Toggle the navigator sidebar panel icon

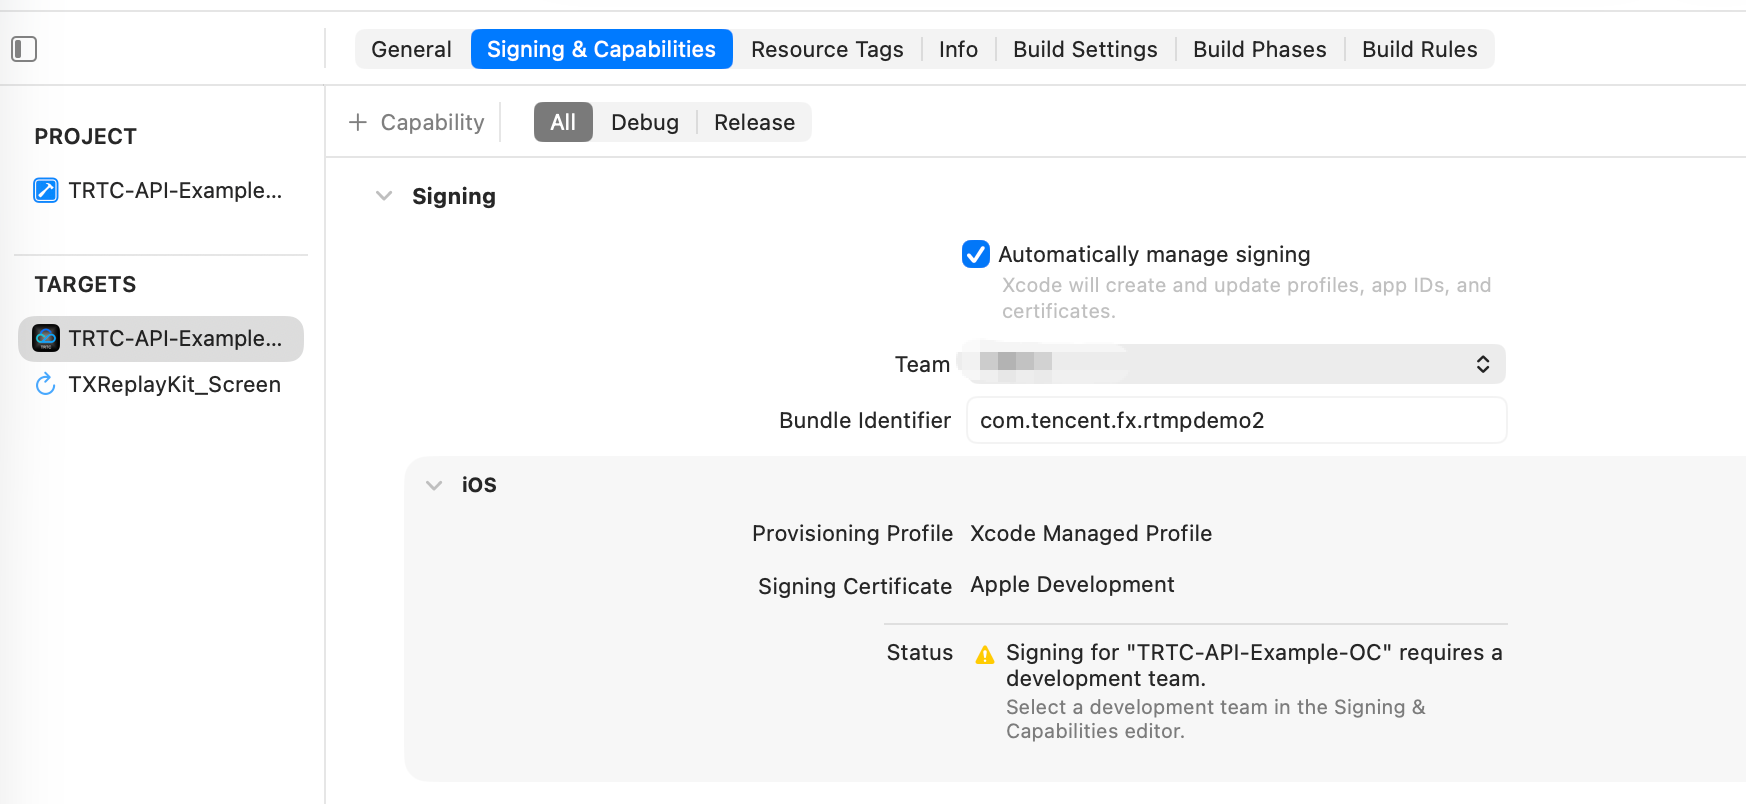tap(24, 49)
